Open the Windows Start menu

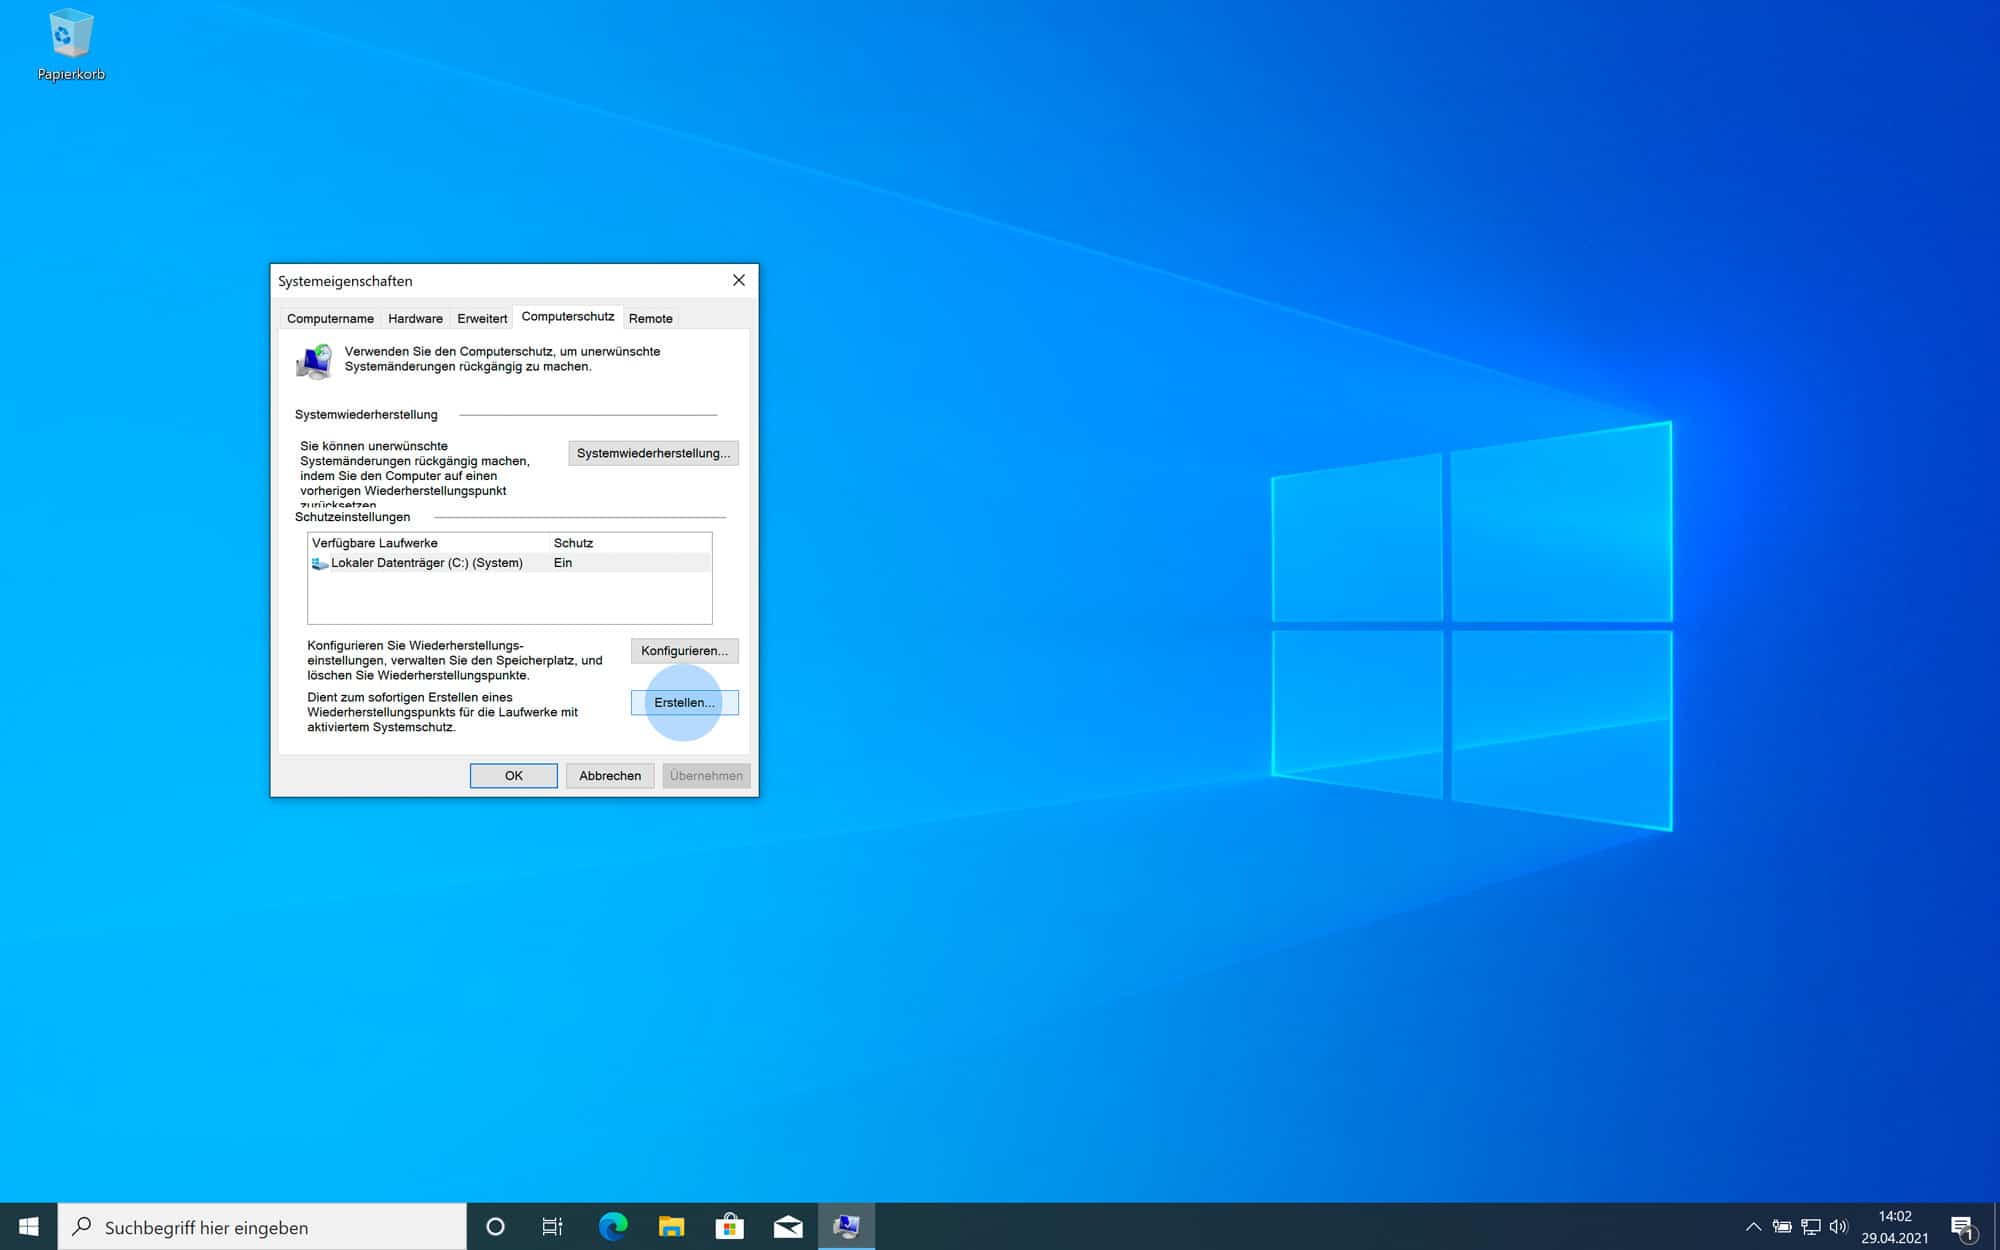[28, 1226]
